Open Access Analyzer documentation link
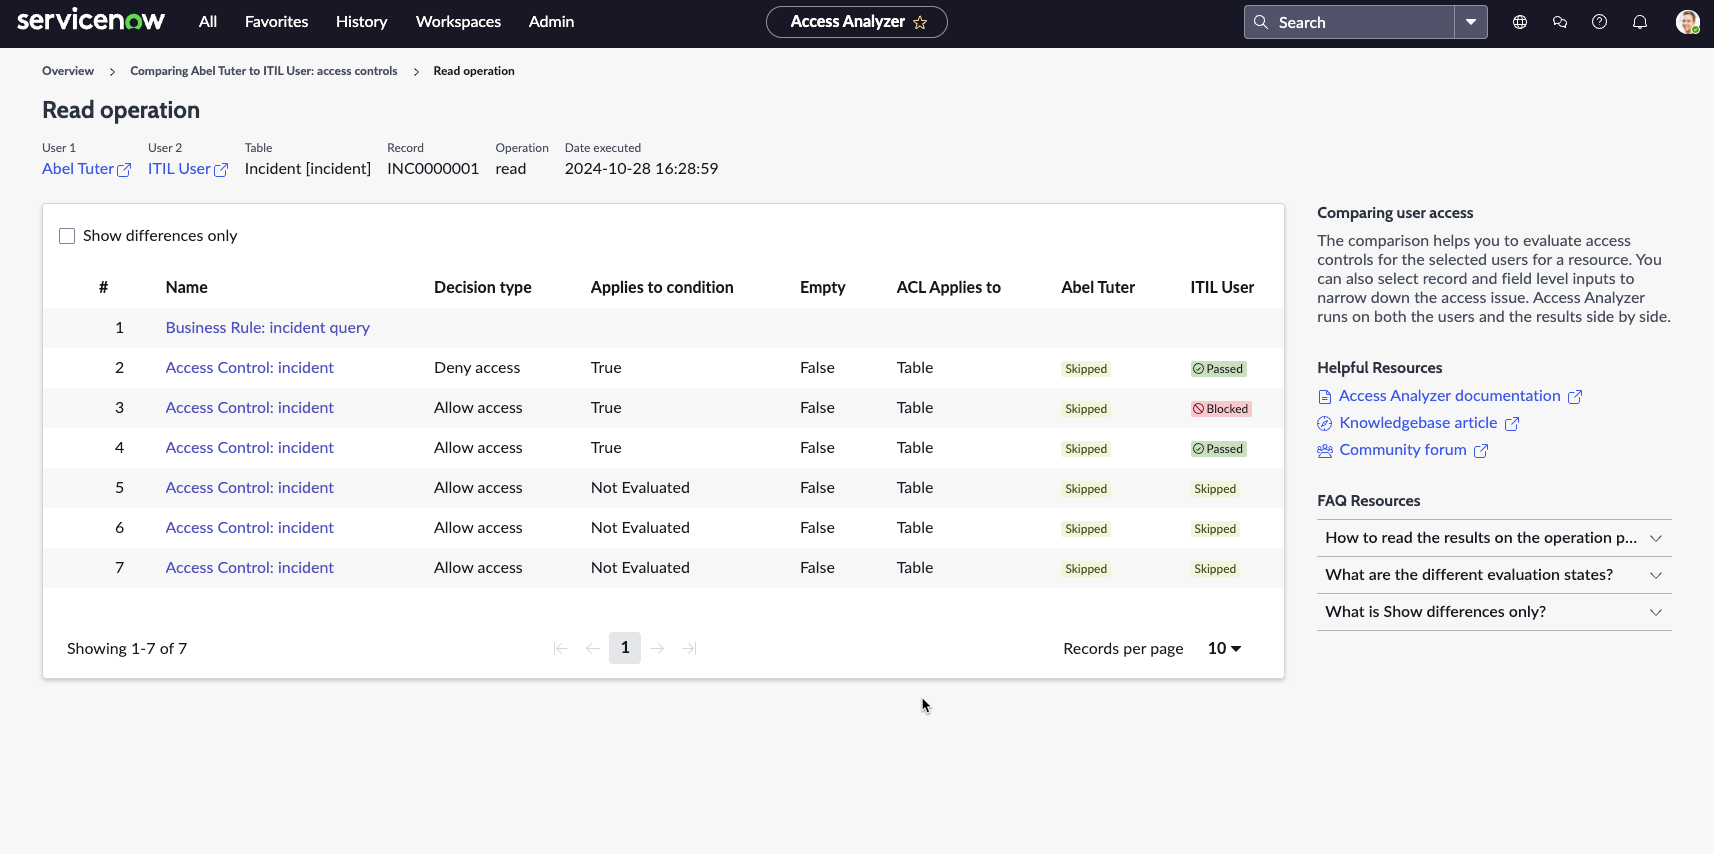Screen dimensions: 1714x854 pos(1449,396)
